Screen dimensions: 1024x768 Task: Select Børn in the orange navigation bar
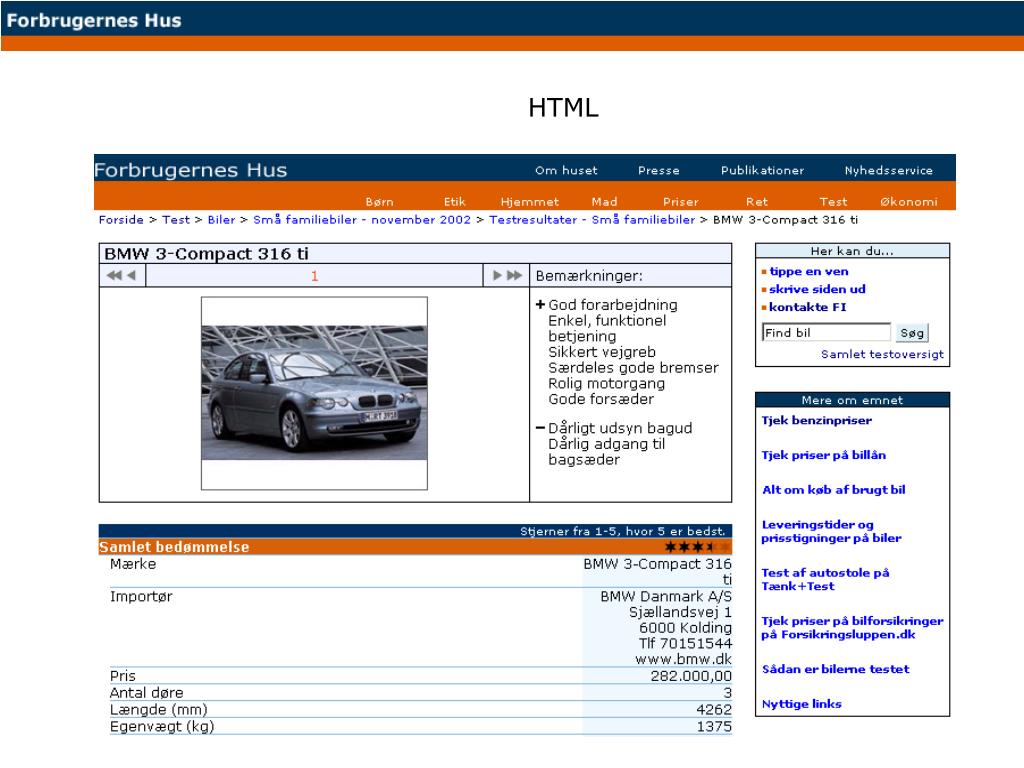tap(379, 202)
